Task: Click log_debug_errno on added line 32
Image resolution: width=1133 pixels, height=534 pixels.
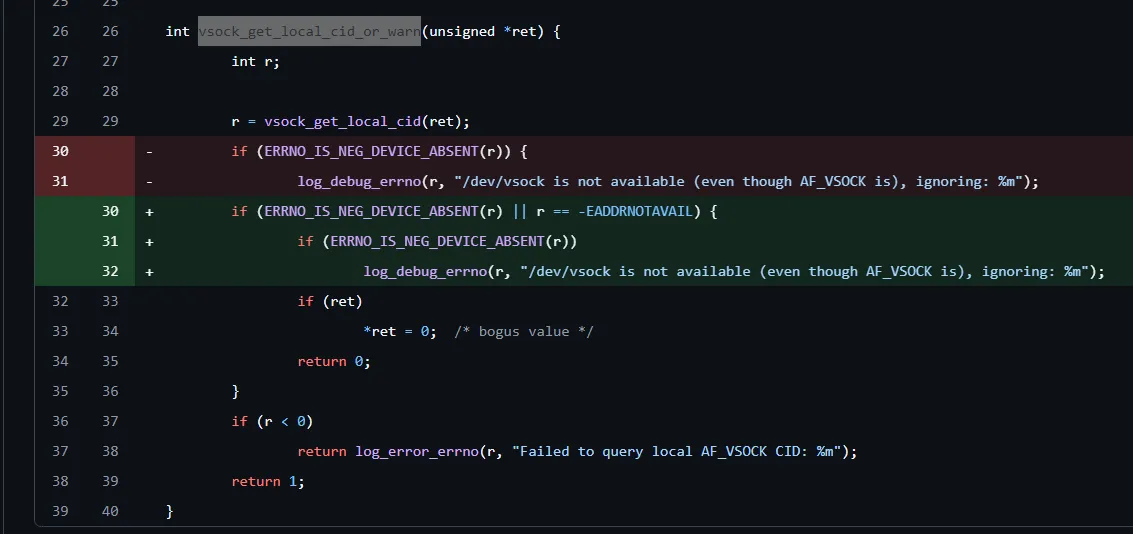Action: pyautogui.click(x=425, y=272)
